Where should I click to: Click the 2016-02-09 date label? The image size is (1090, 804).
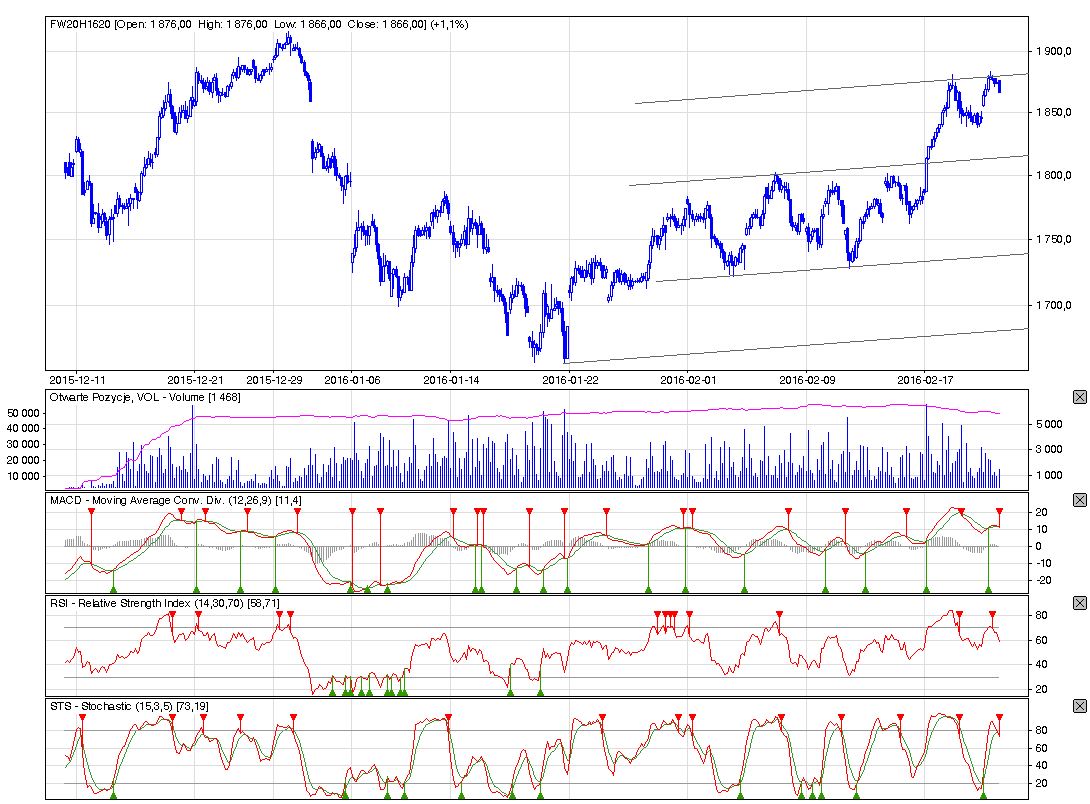point(807,380)
